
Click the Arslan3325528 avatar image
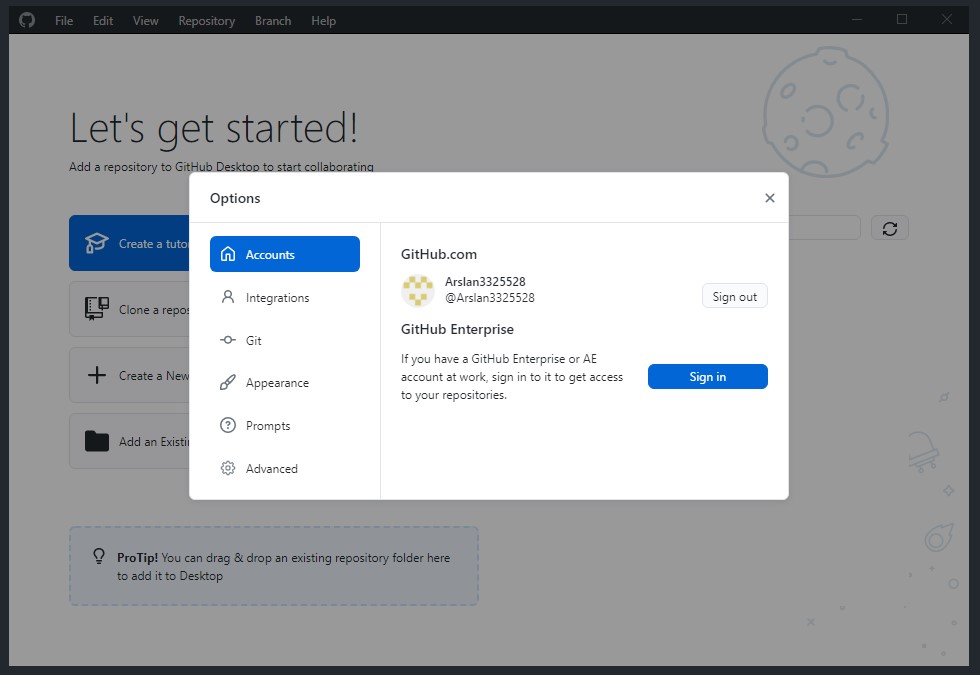pos(418,291)
